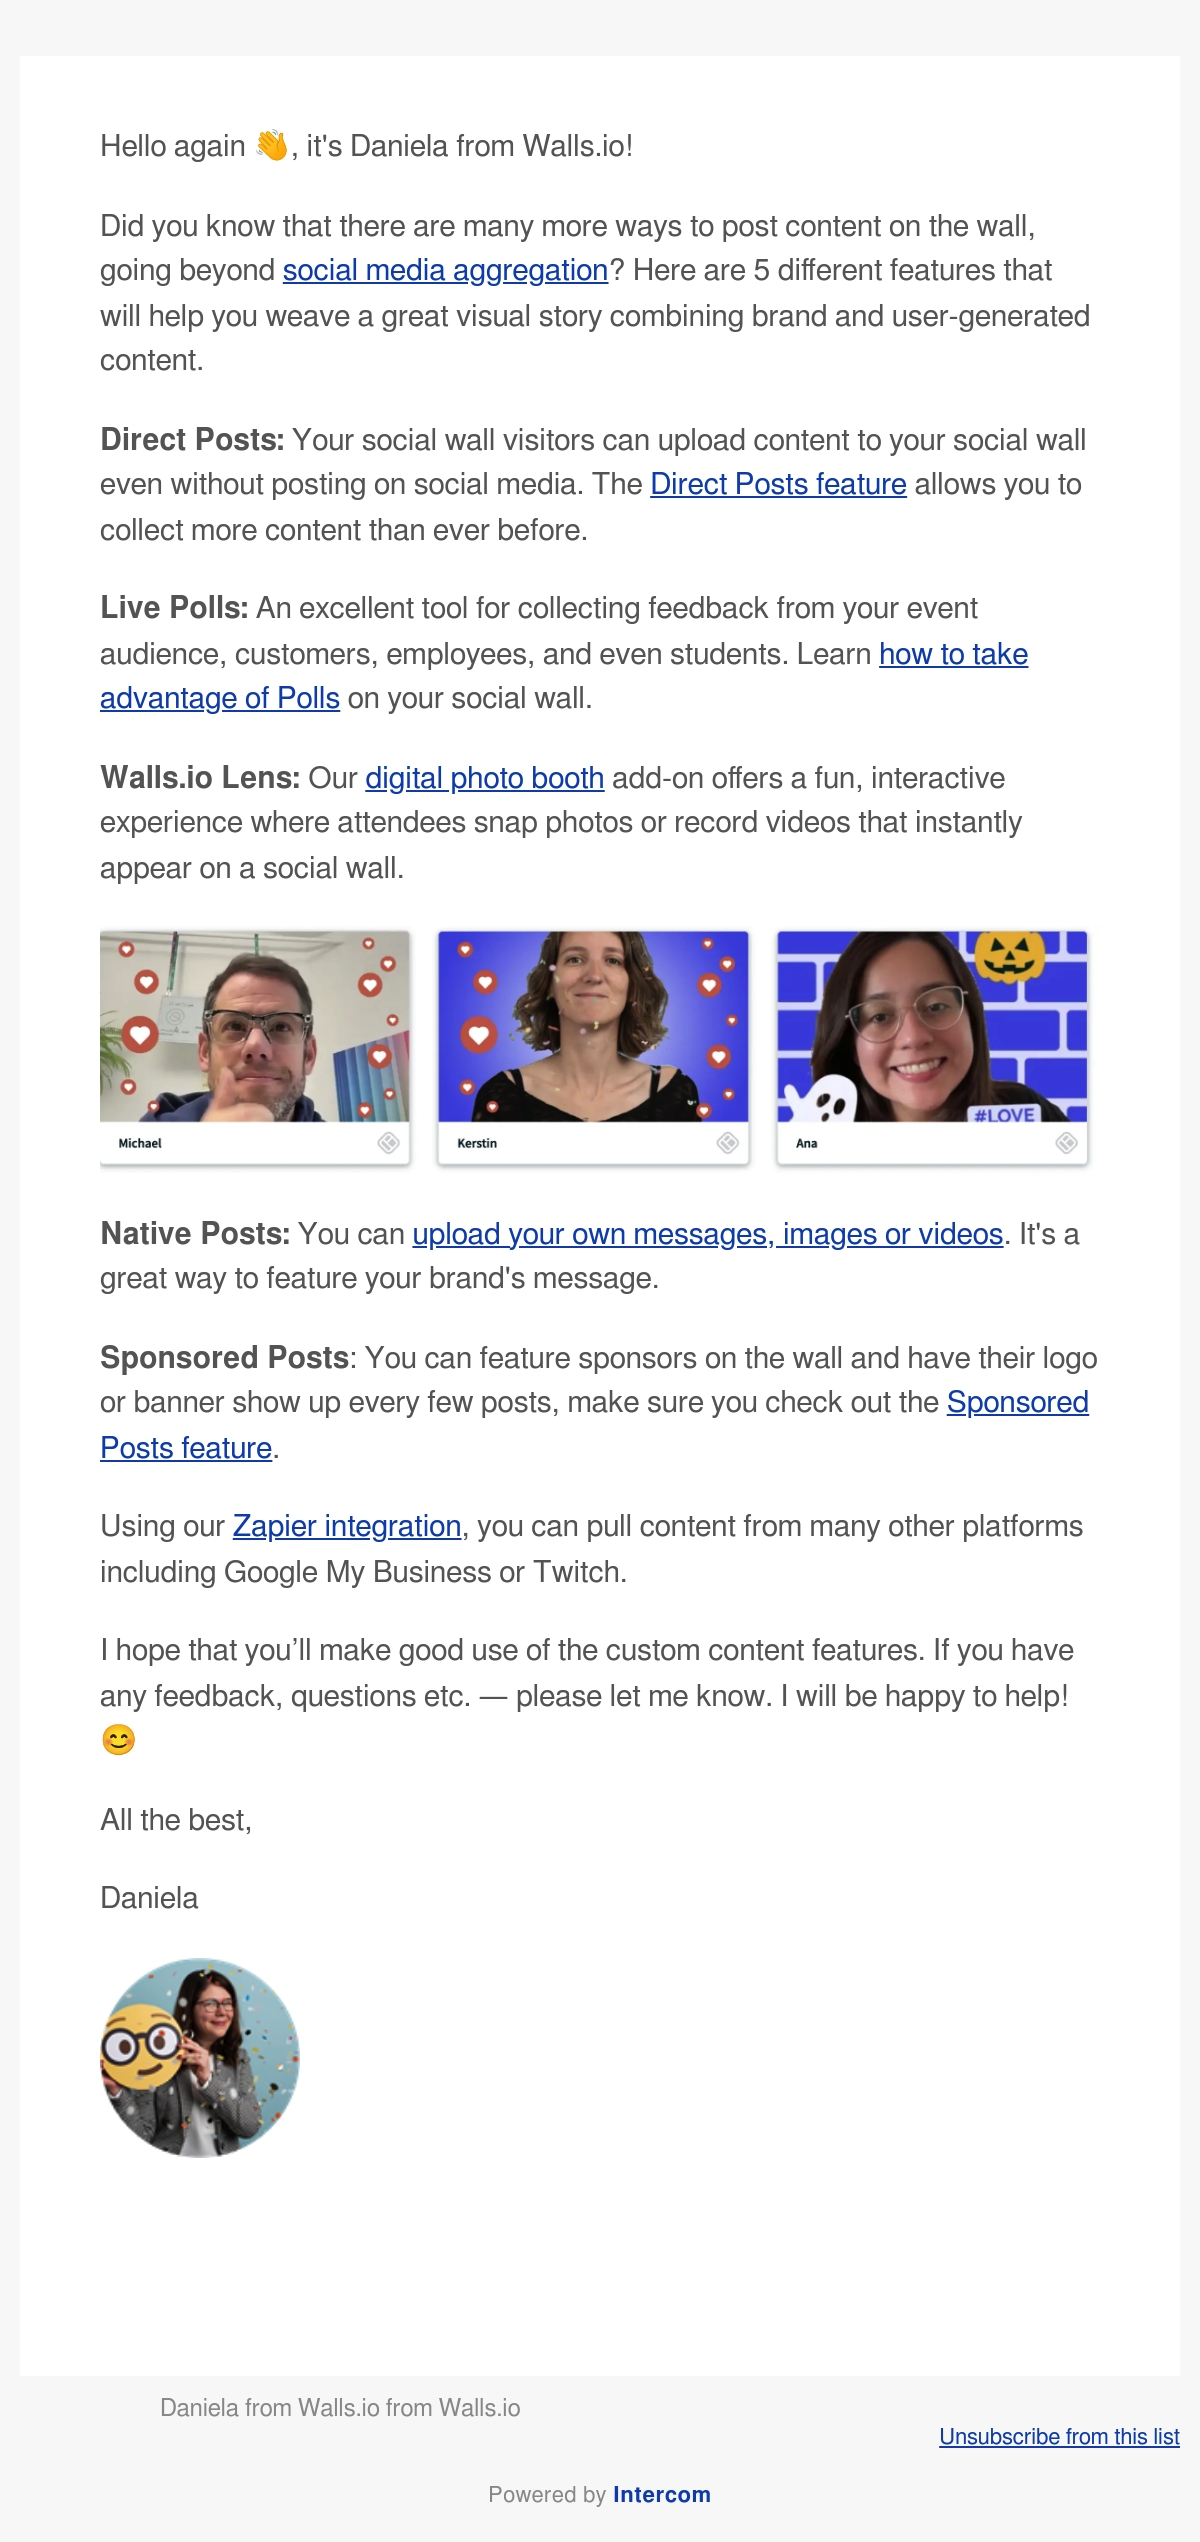Click the 'All the best,' sign-off text
The image size is (1200, 2542).
click(x=176, y=1820)
